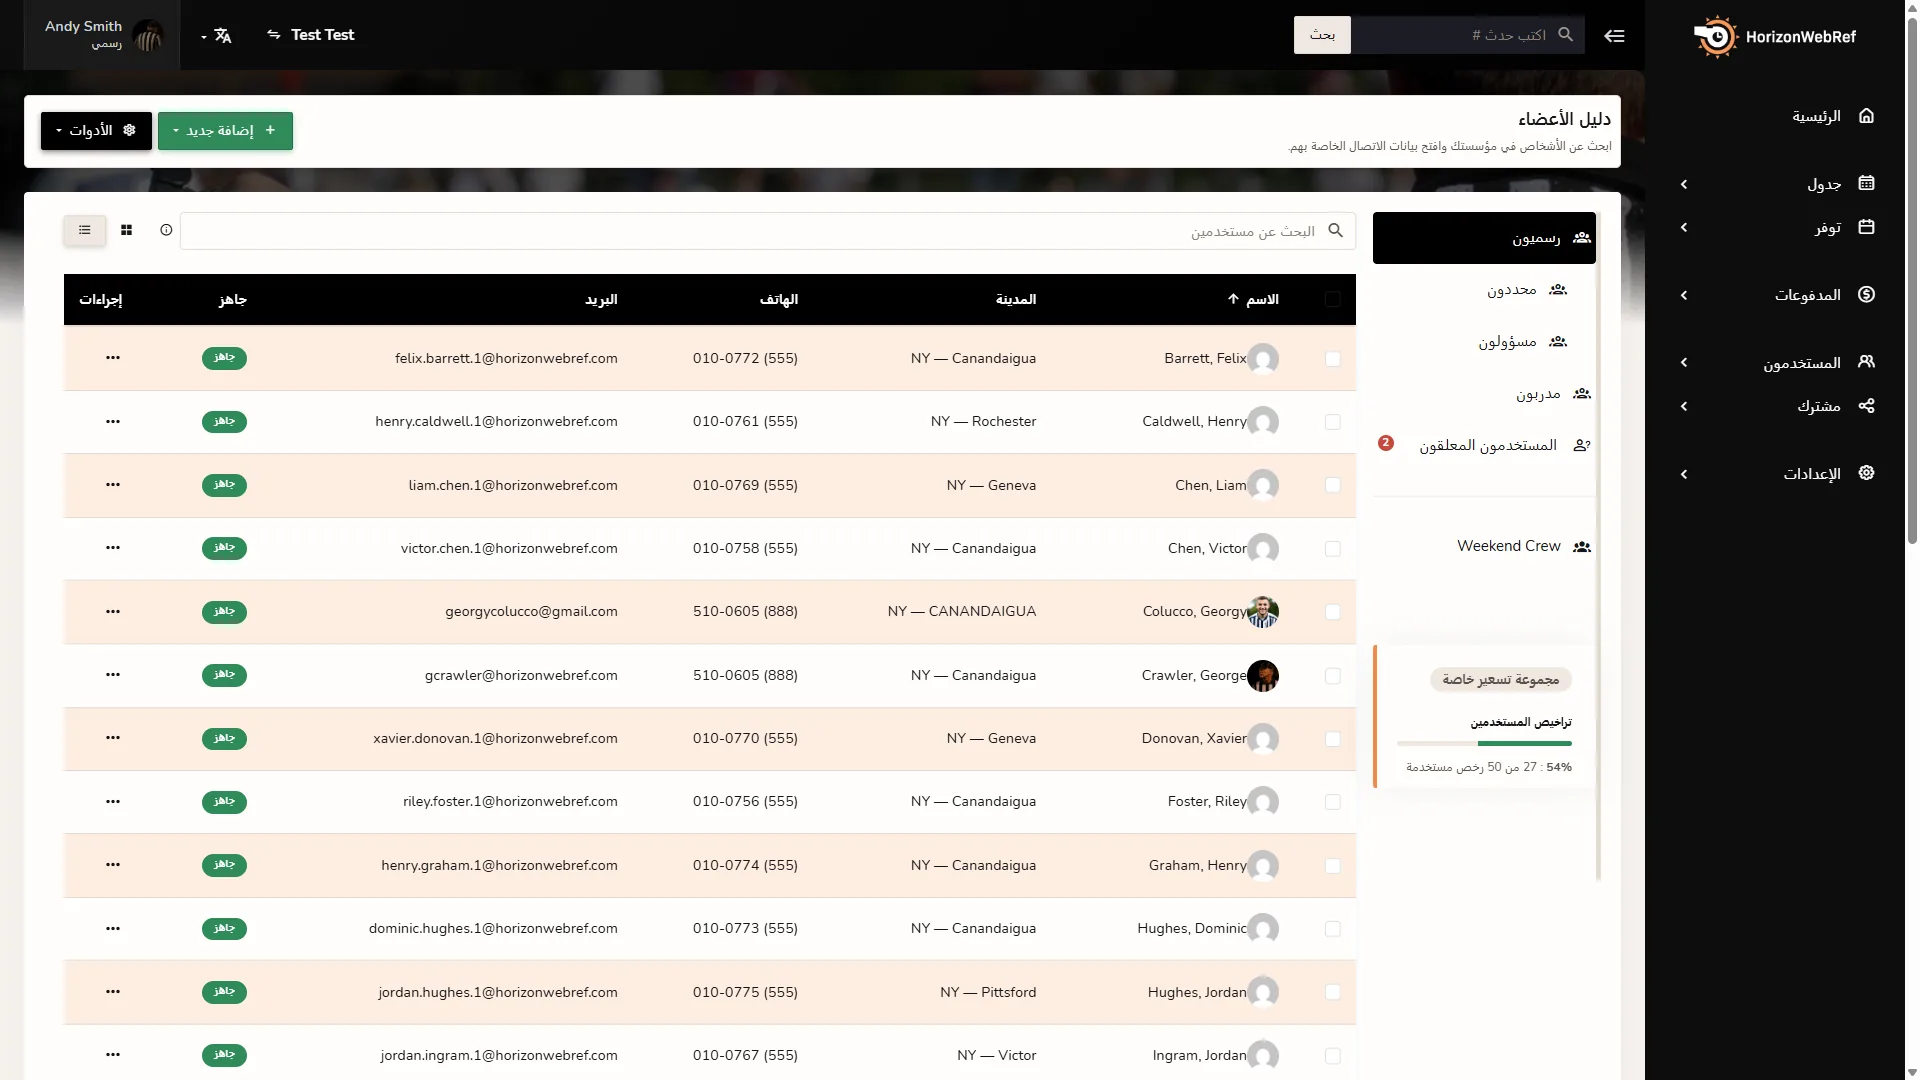Select the محددون tab
The image size is (1920, 1080).
[x=1484, y=290]
